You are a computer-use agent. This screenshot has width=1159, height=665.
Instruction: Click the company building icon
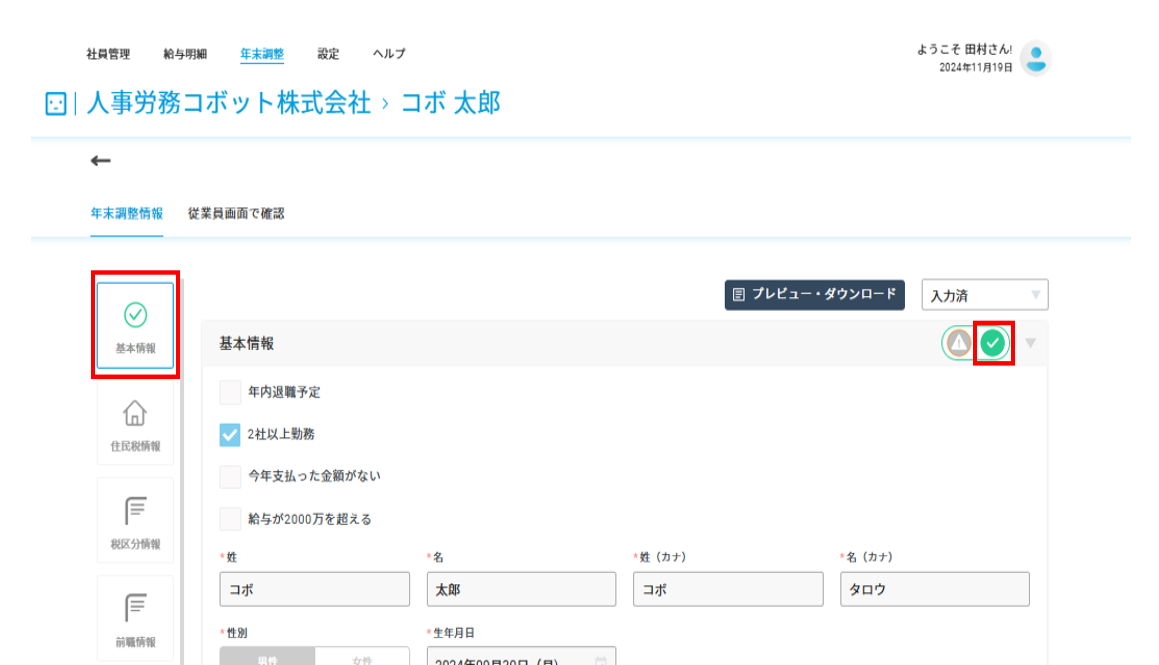click(x=55, y=103)
